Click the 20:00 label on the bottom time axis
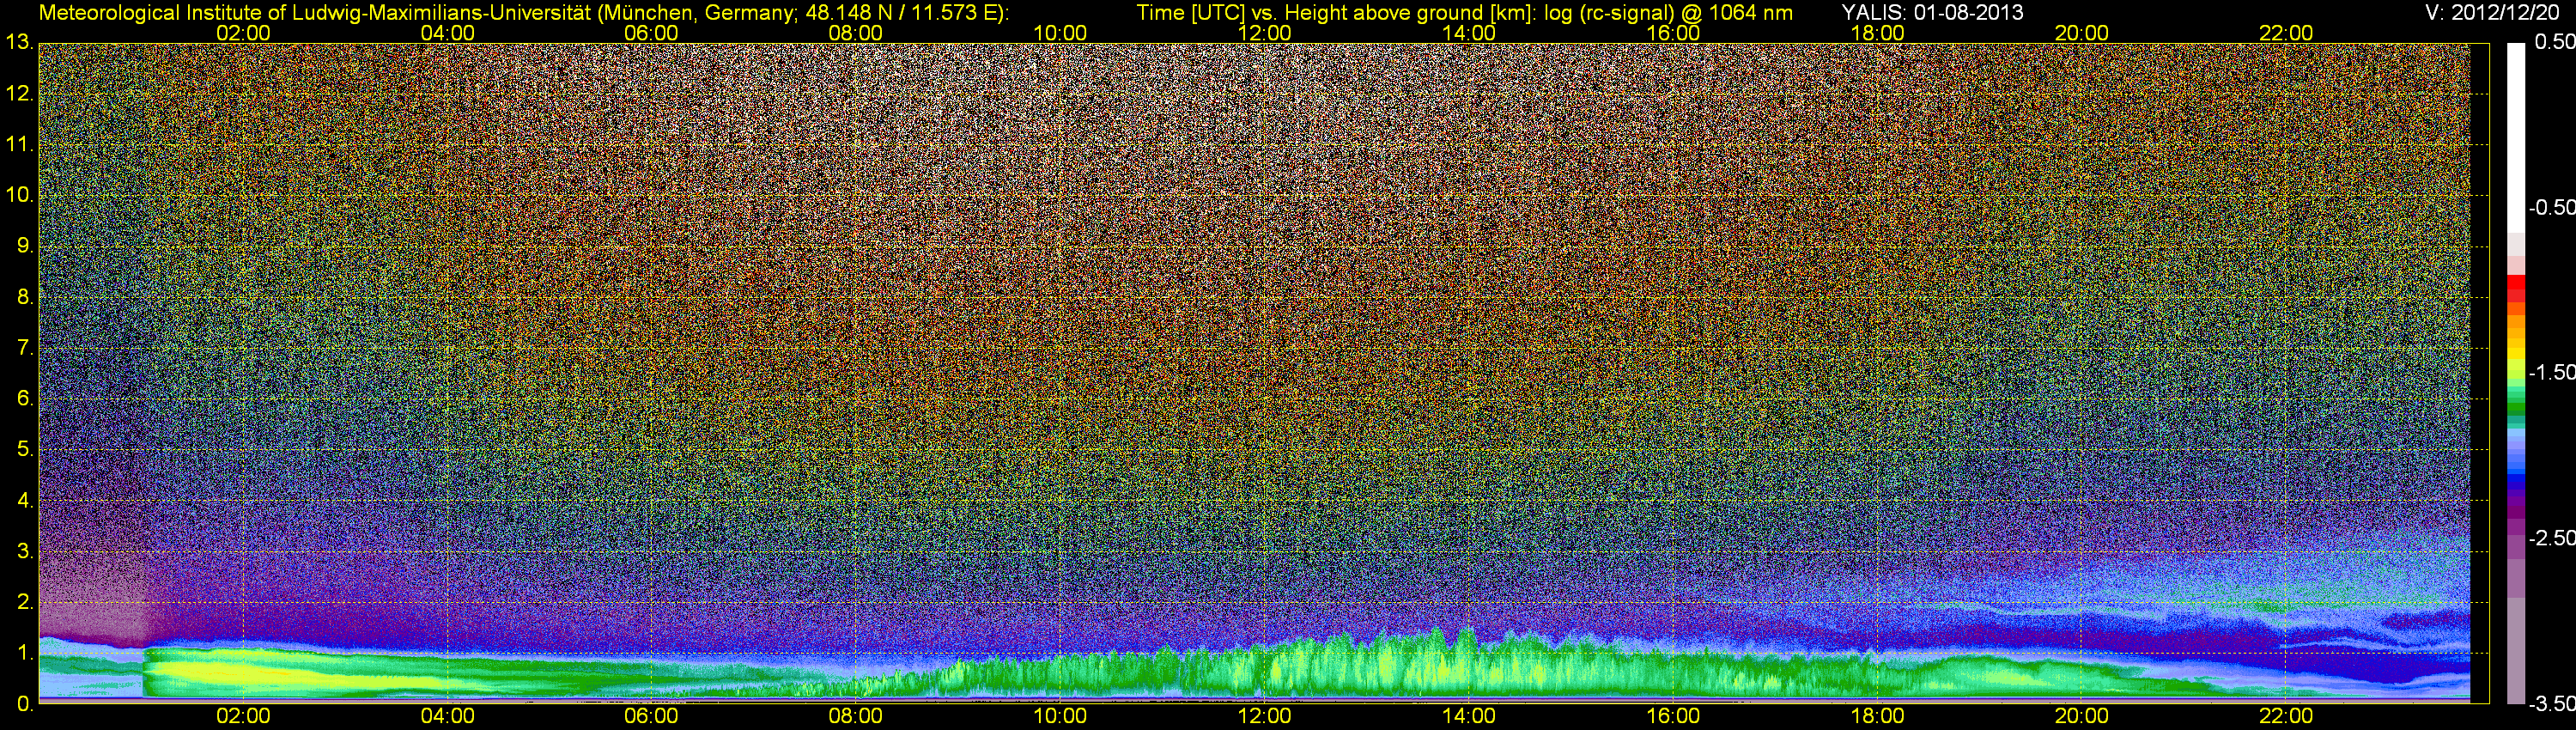The image size is (2576, 730). coord(2082,717)
